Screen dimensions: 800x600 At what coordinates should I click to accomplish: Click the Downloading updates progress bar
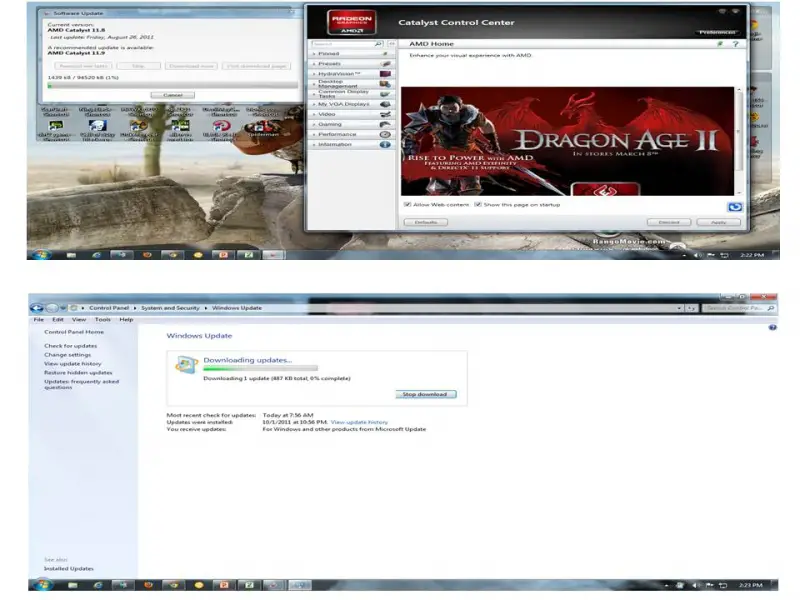pyautogui.click(x=260, y=368)
